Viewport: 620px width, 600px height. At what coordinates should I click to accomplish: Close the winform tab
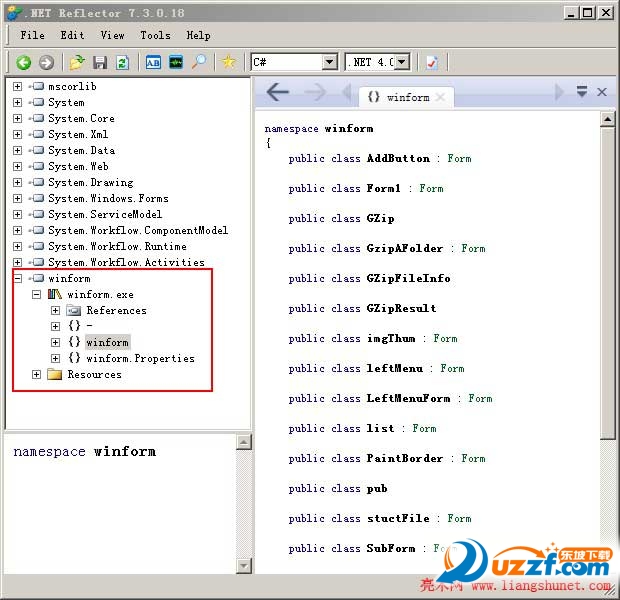click(440, 97)
